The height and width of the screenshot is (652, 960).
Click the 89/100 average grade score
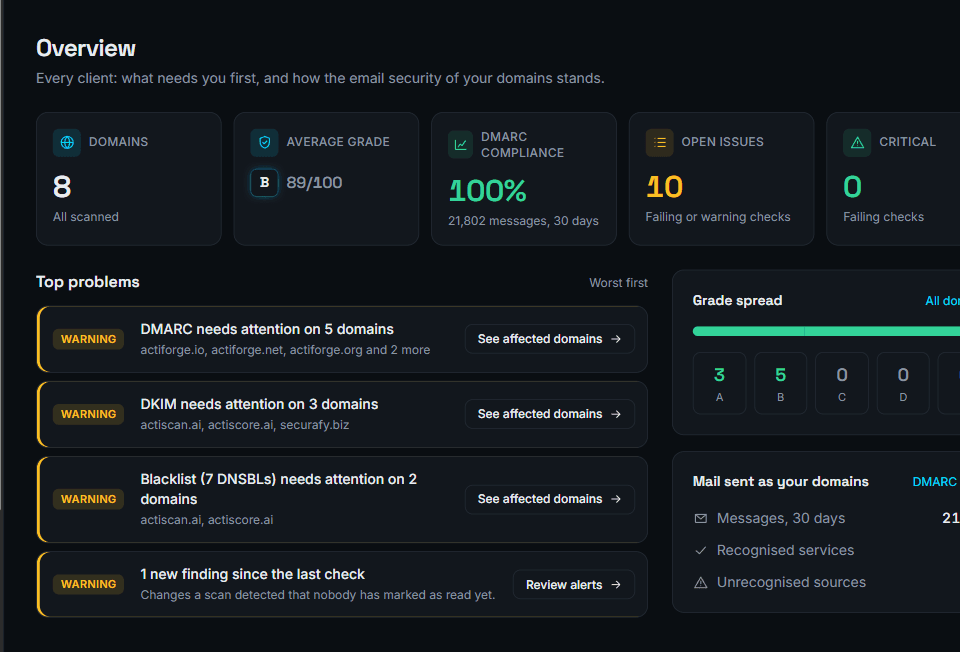click(314, 182)
